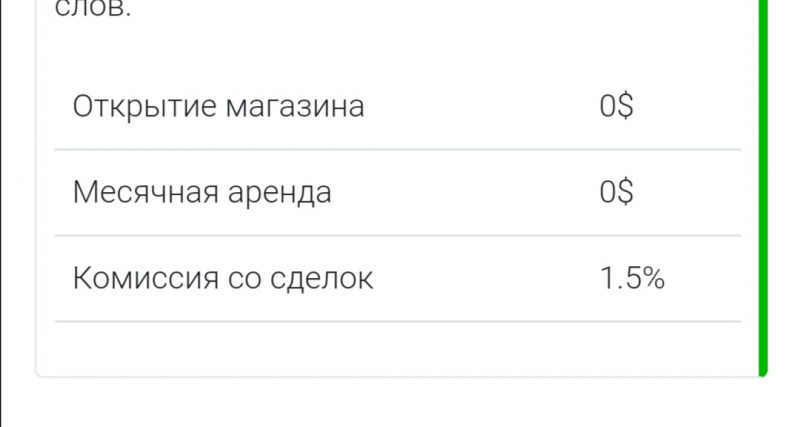
Task: Select the 0$ value for Открытие магазина
Action: pos(616,107)
